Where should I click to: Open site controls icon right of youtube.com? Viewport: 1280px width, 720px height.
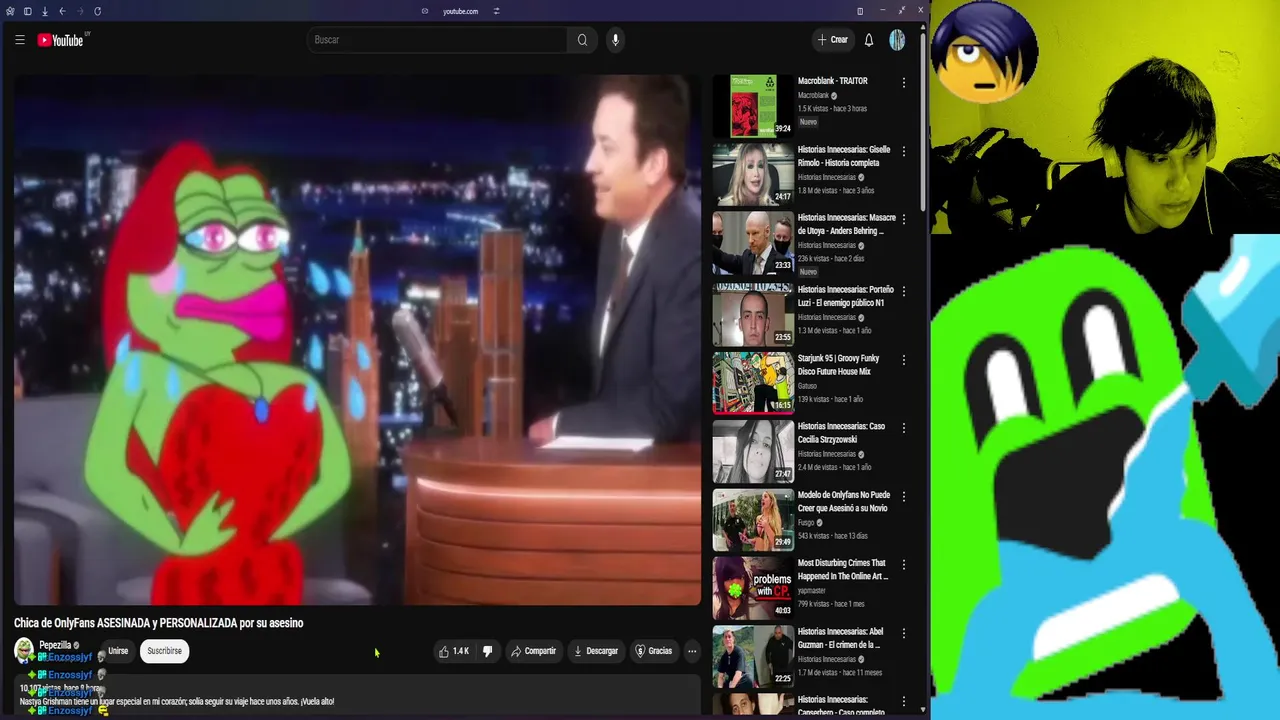click(496, 11)
